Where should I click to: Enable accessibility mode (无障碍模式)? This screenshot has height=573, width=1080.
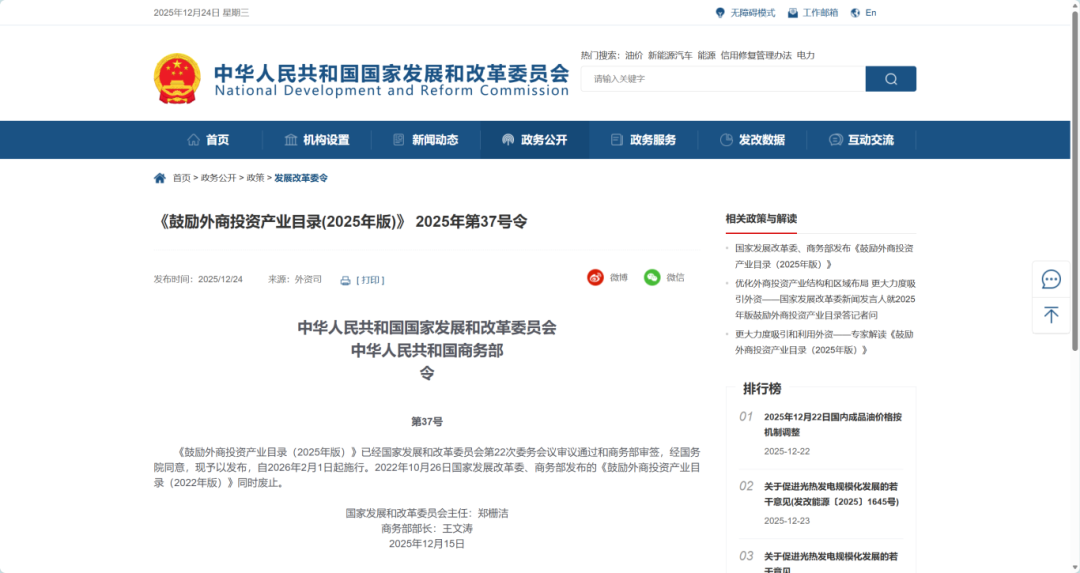click(x=745, y=13)
